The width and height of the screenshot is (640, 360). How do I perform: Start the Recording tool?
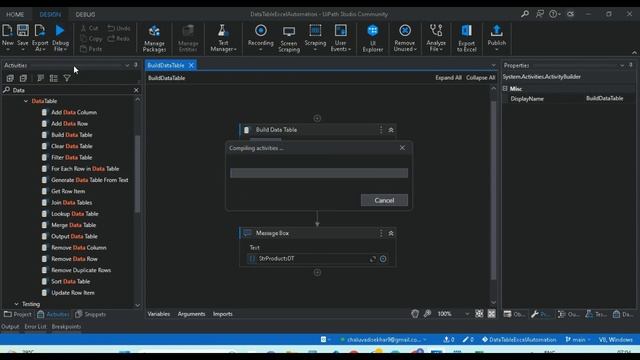click(x=261, y=38)
